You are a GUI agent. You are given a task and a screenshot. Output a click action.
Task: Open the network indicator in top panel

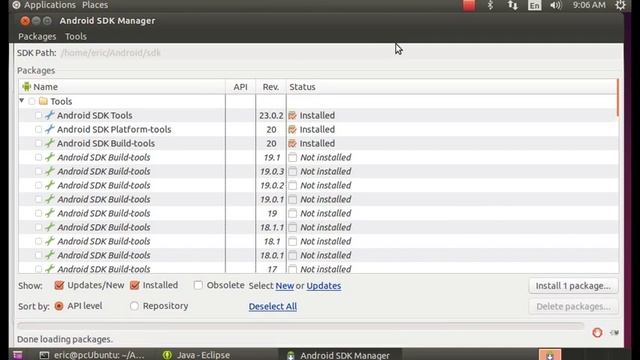point(513,5)
